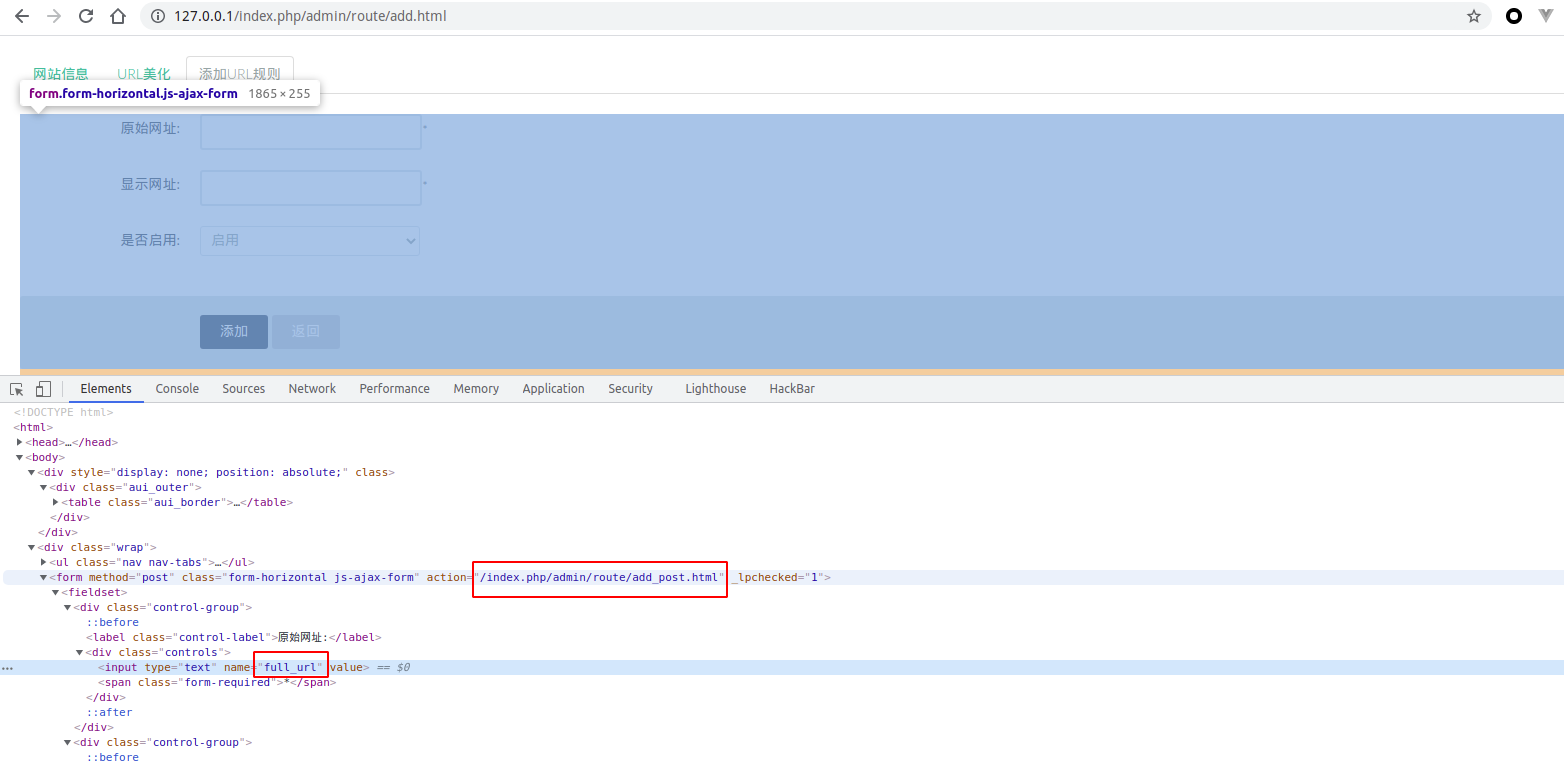The image size is (1564, 761).
Task: Open the Sources tab
Action: click(244, 389)
